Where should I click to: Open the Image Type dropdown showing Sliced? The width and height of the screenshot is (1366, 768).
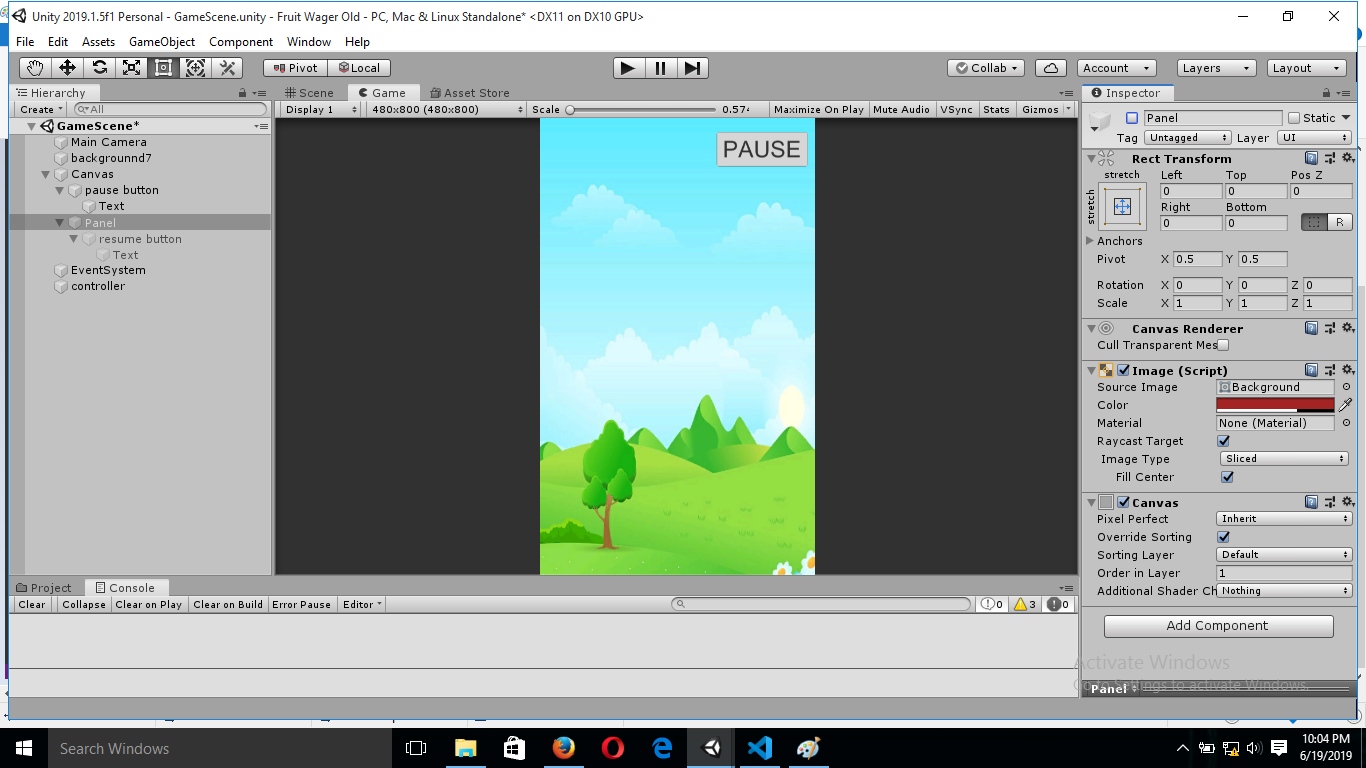[x=1283, y=459]
